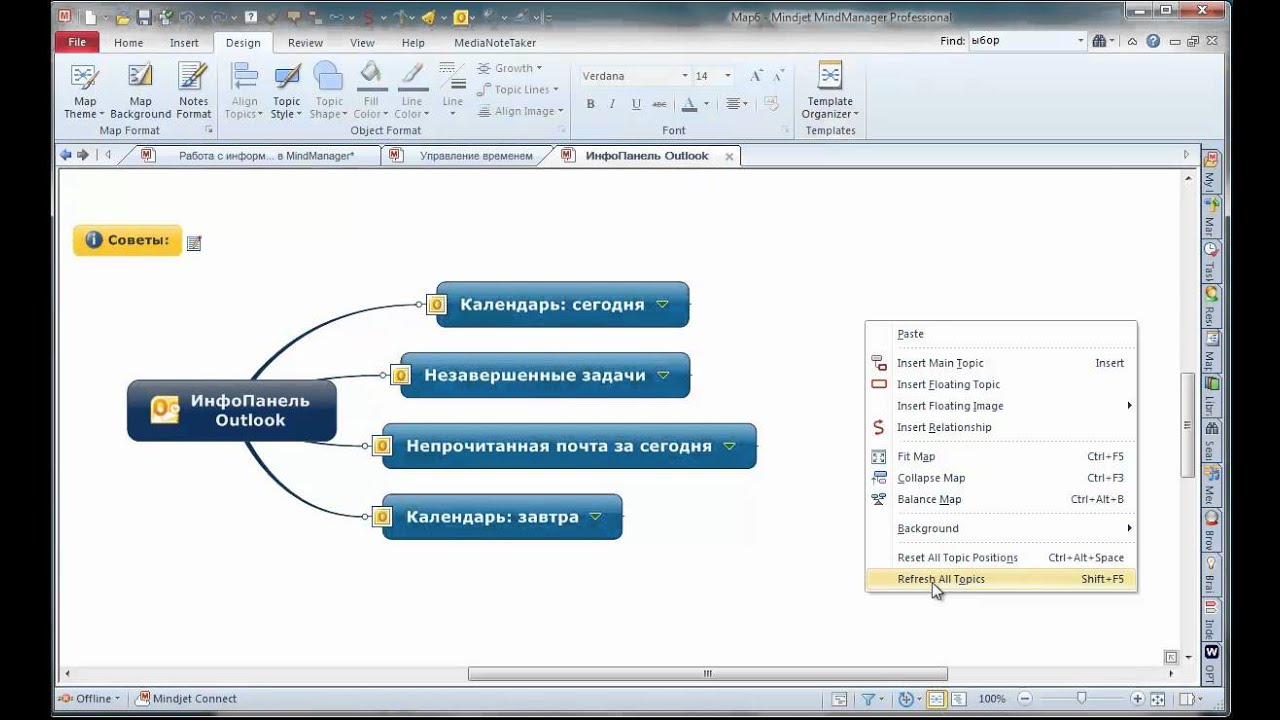The width and height of the screenshot is (1280, 720).
Task: Click the Fill Color bucket icon
Action: pyautogui.click(x=371, y=76)
